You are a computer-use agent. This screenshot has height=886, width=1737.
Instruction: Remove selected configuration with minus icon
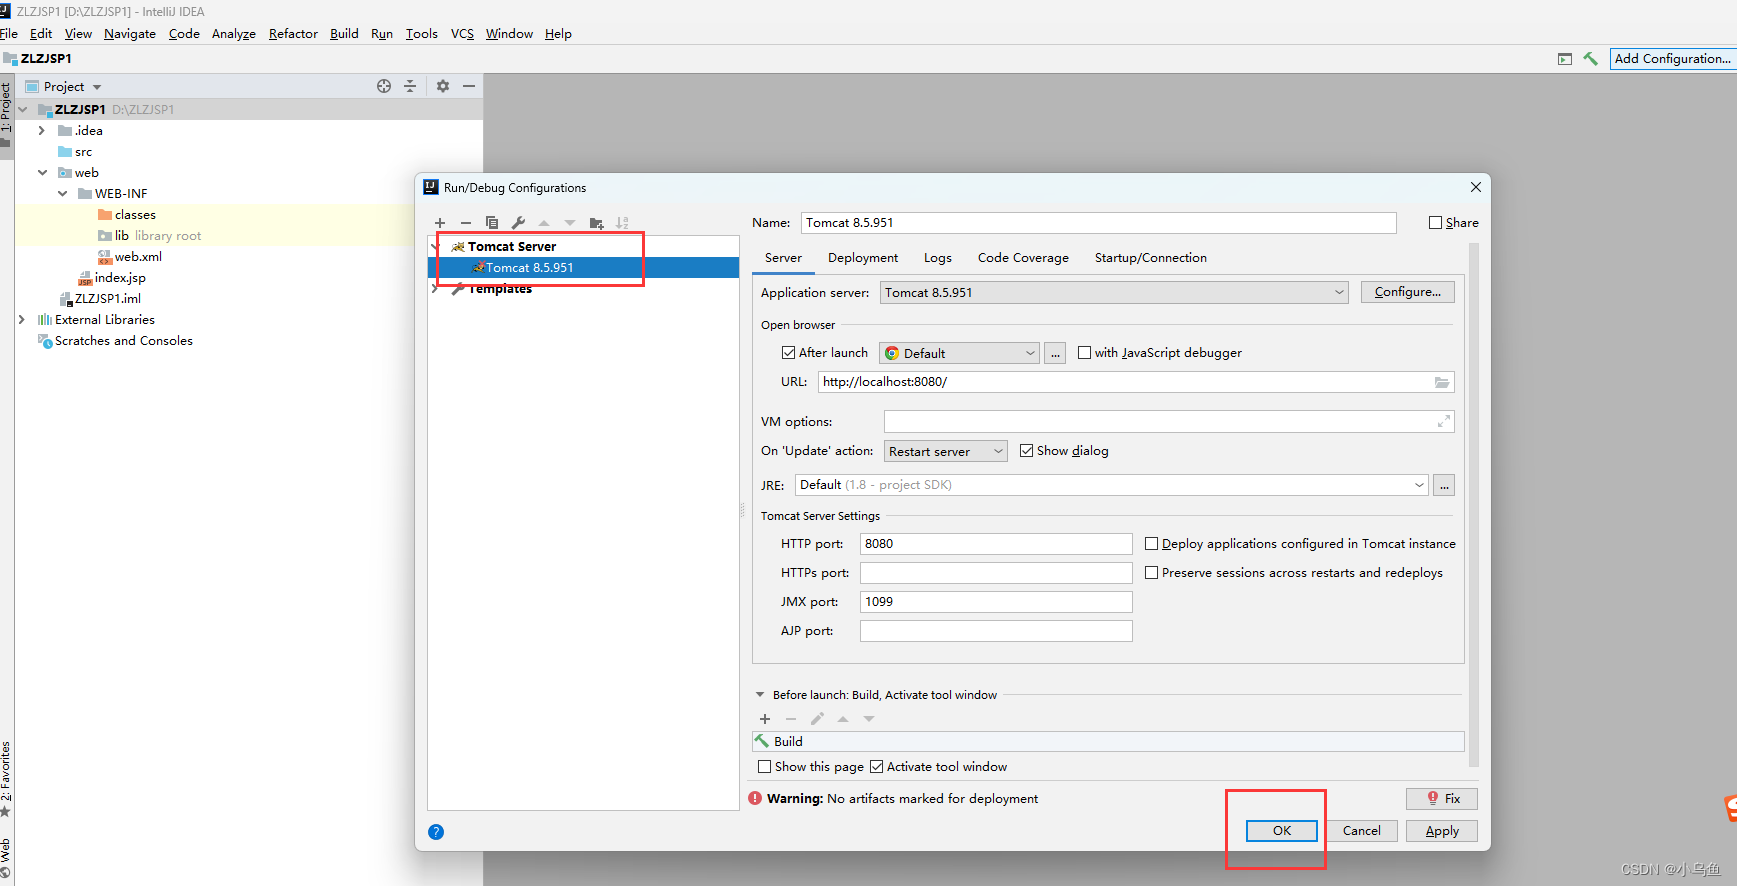[465, 223]
